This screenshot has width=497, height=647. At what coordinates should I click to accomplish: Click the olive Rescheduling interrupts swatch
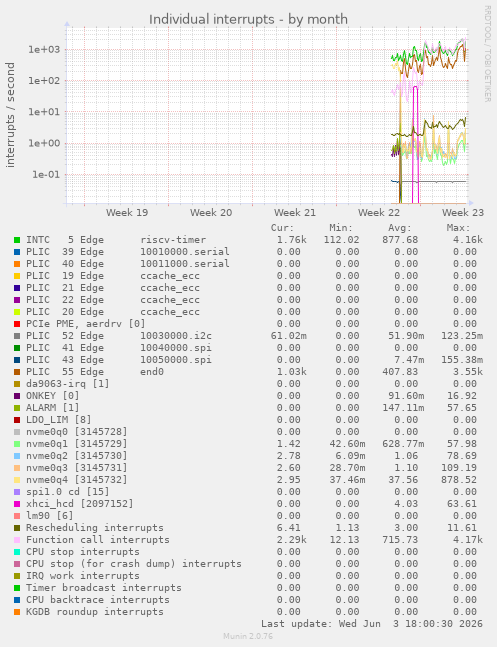17,528
